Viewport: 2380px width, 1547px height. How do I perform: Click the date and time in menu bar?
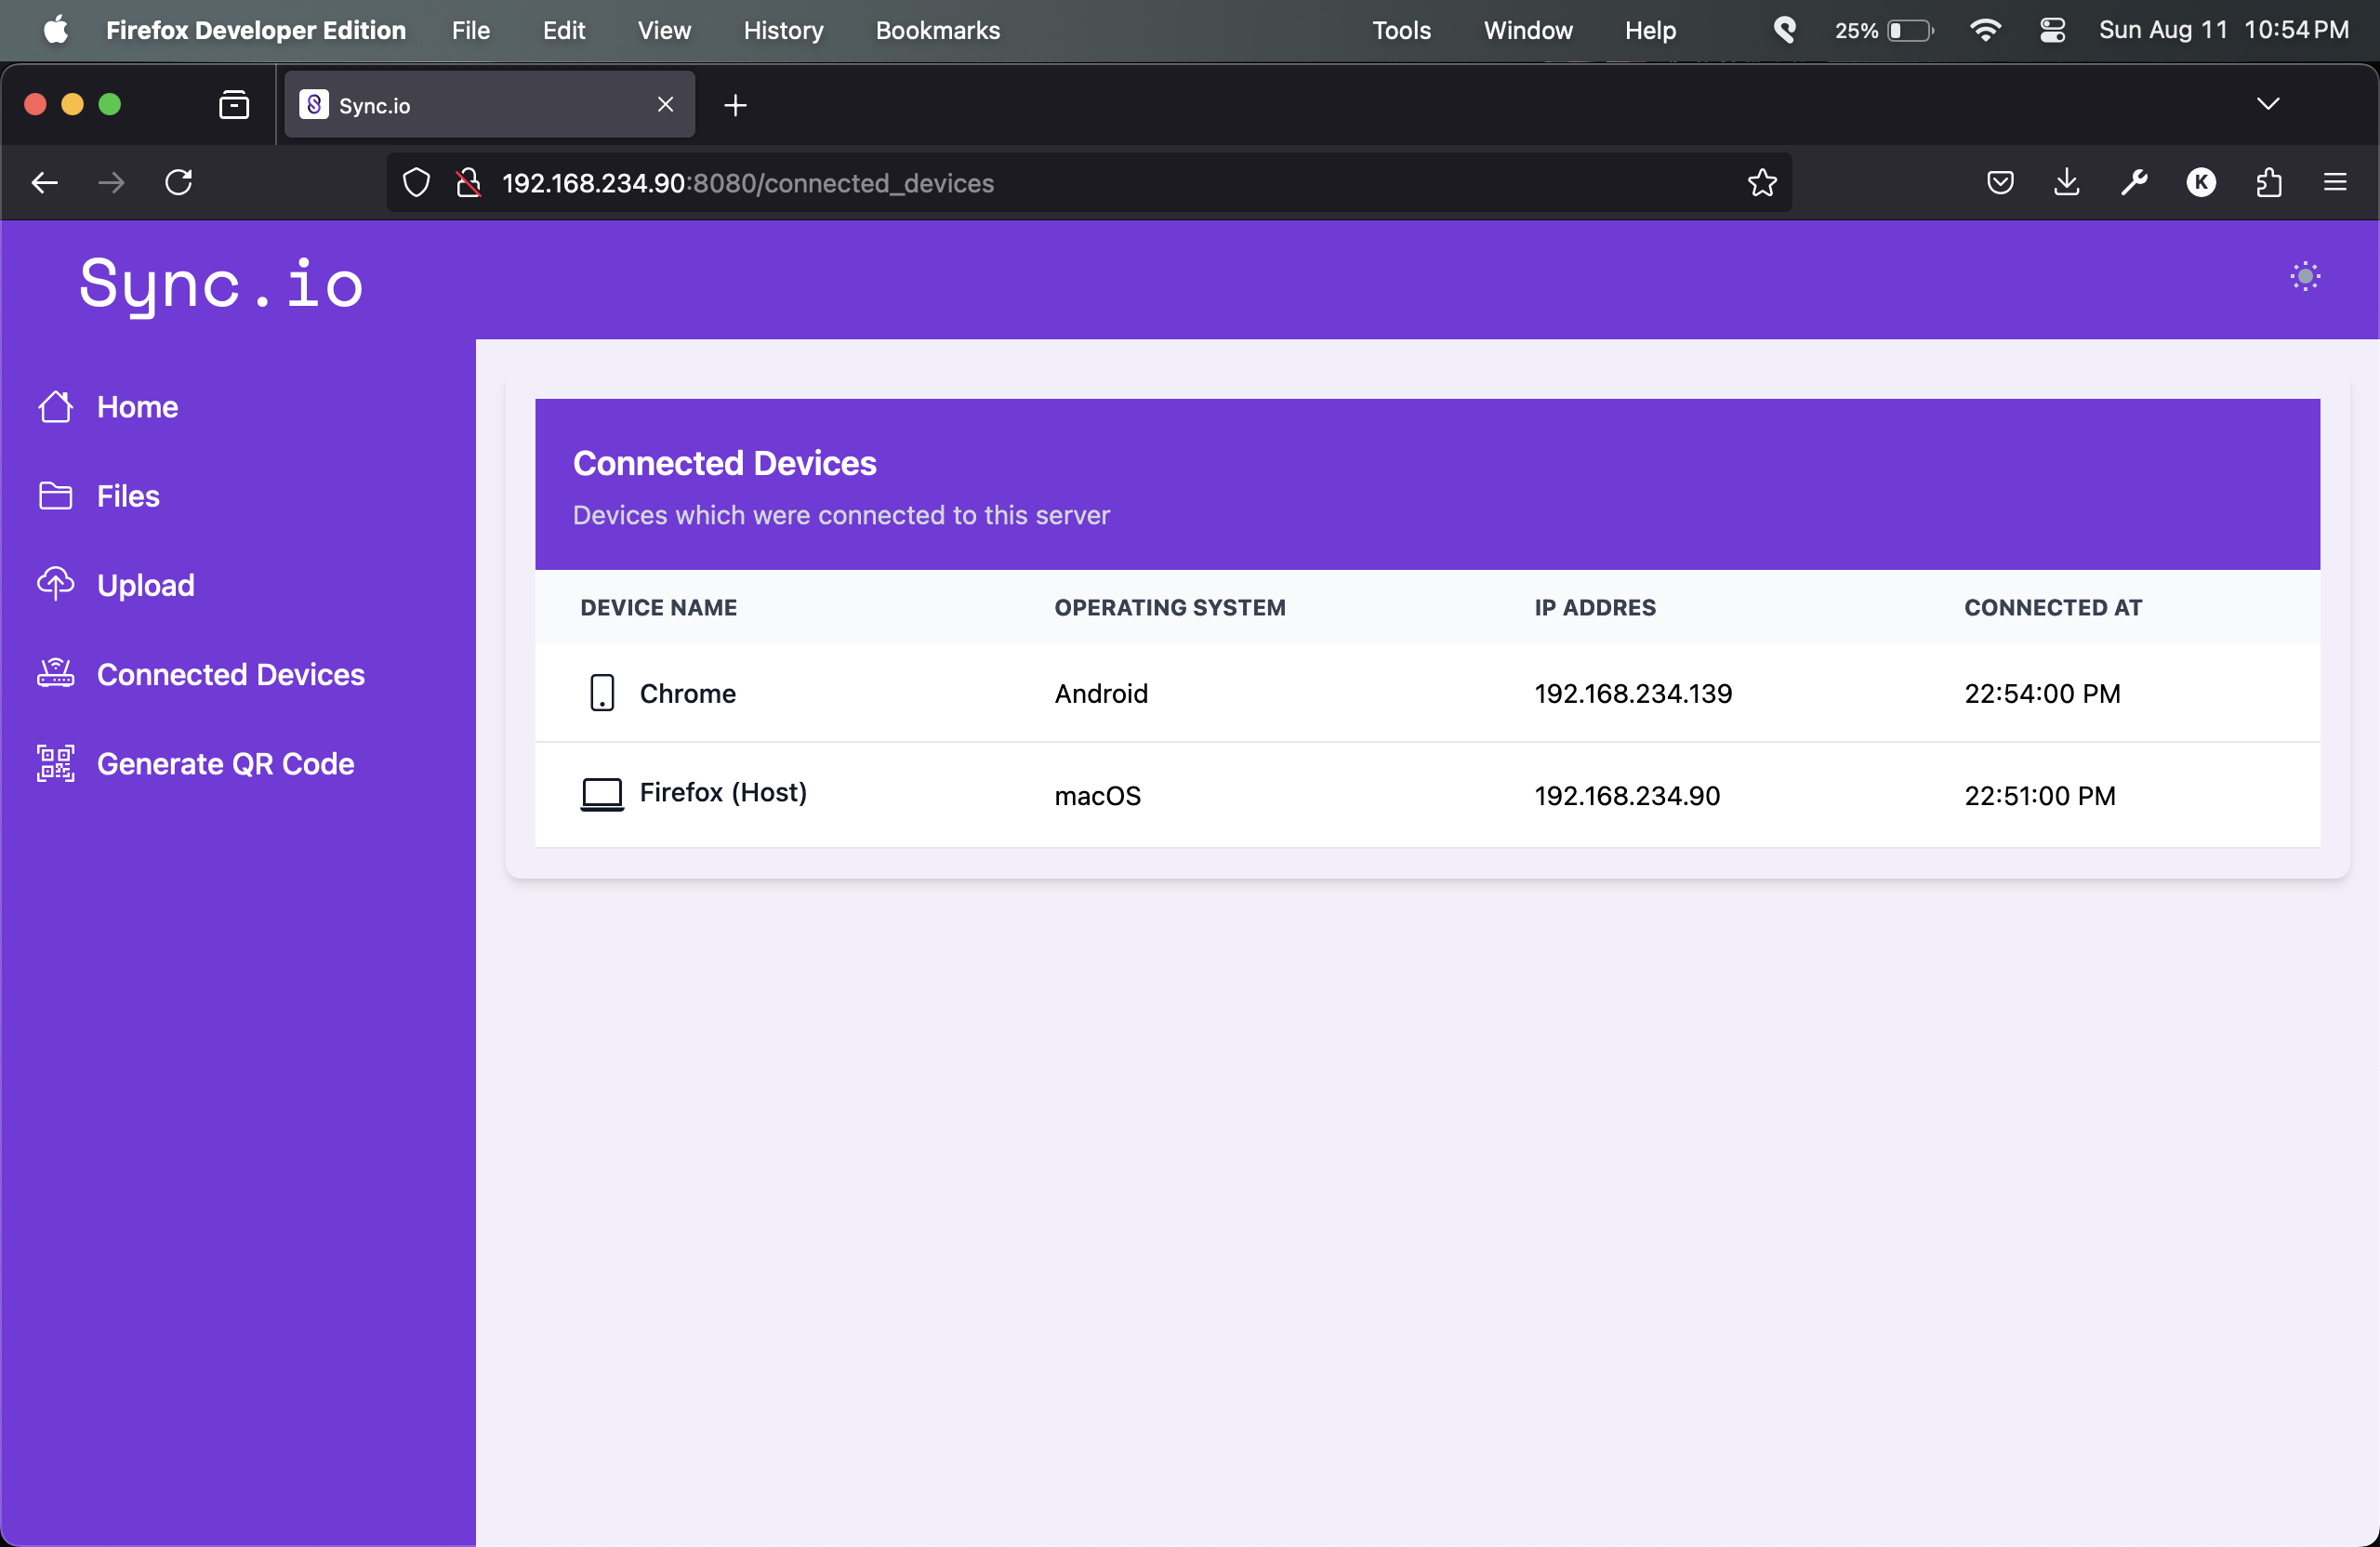point(2224,30)
